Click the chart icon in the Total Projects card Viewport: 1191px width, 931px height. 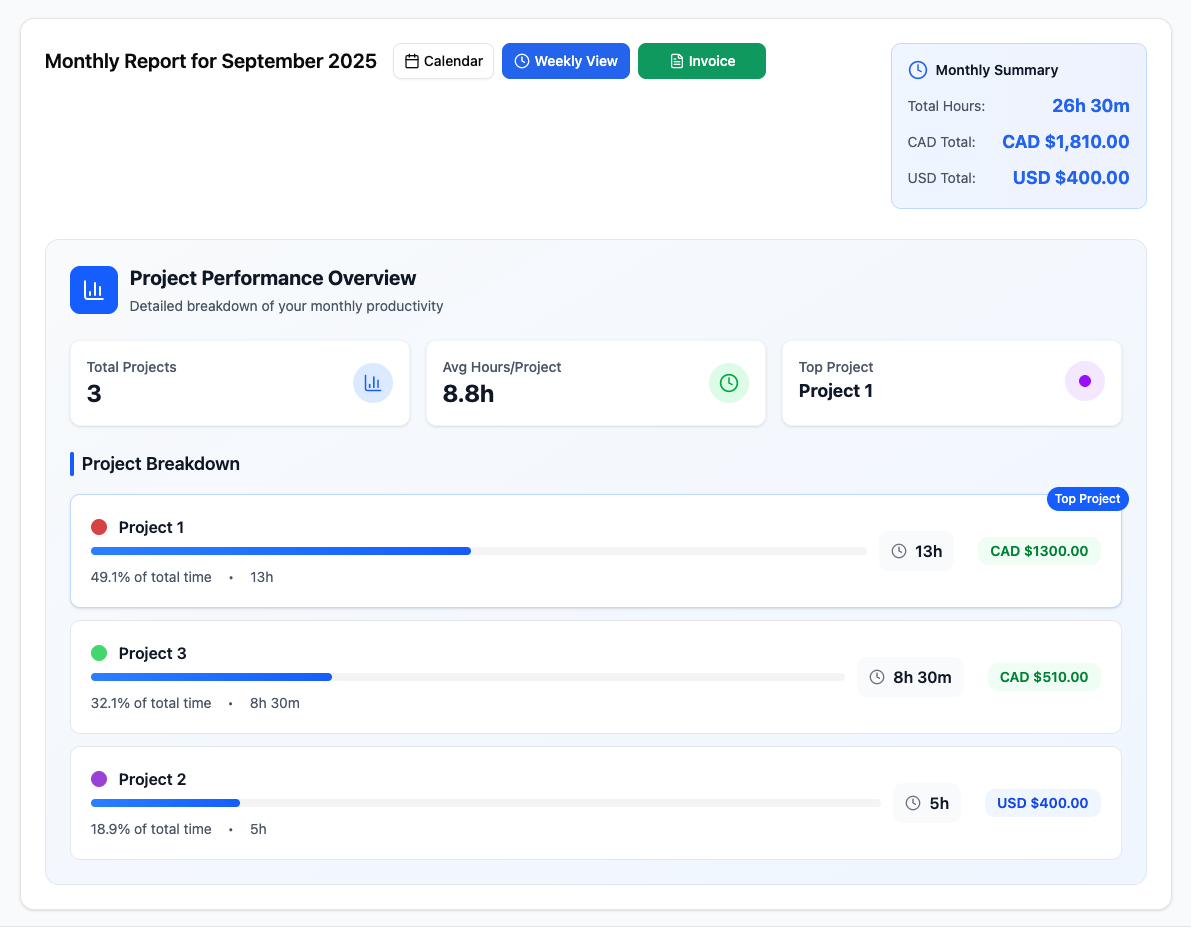click(x=373, y=383)
